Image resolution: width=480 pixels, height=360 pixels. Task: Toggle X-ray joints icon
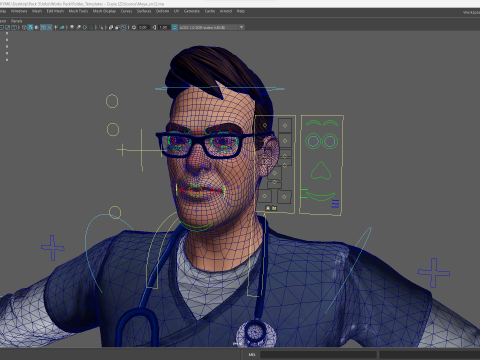[124, 27]
